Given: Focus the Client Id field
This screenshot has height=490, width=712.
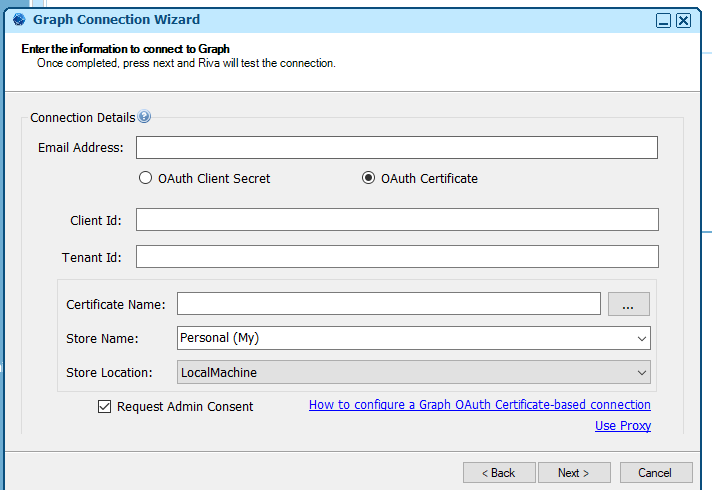Looking at the screenshot, I should click(x=397, y=219).
